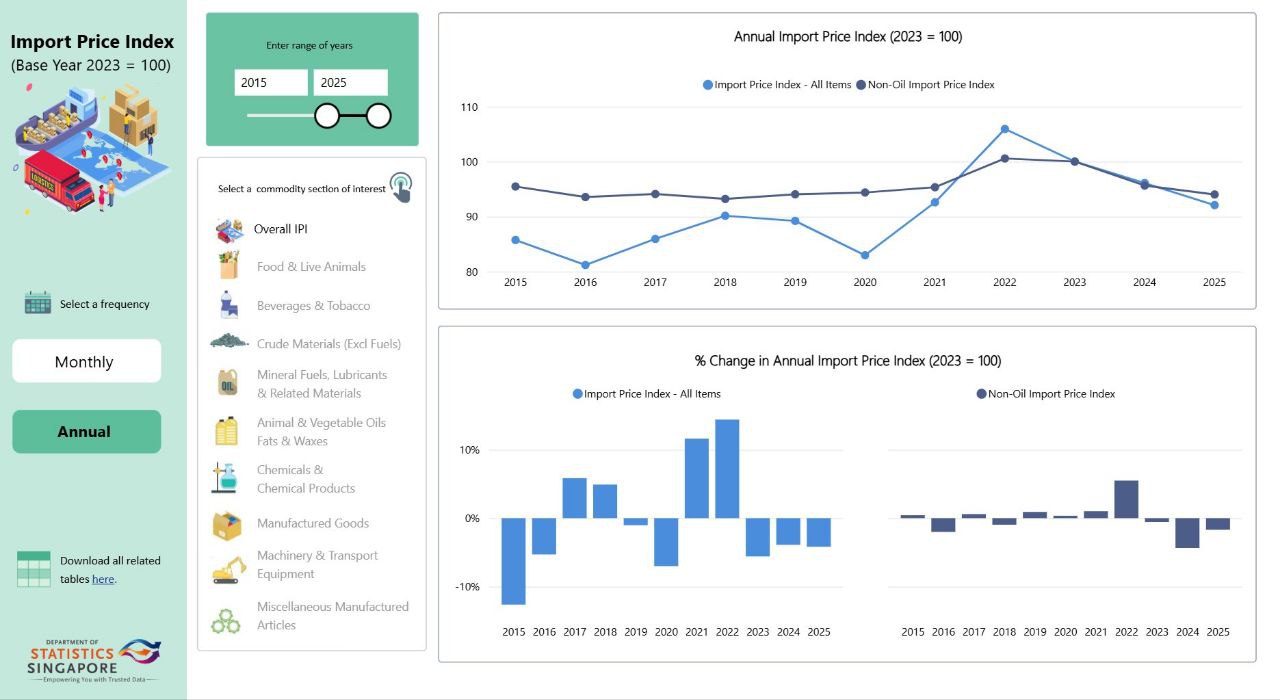Switch frequency to Monthly
1280x700 pixels.
coord(86,362)
